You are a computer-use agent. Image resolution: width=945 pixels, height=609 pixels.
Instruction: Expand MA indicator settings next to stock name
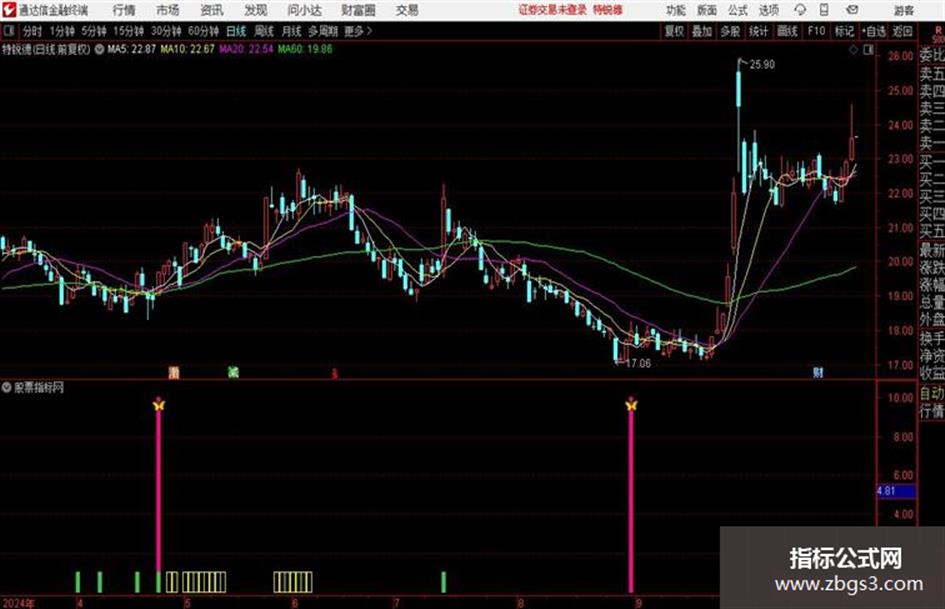click(99, 49)
